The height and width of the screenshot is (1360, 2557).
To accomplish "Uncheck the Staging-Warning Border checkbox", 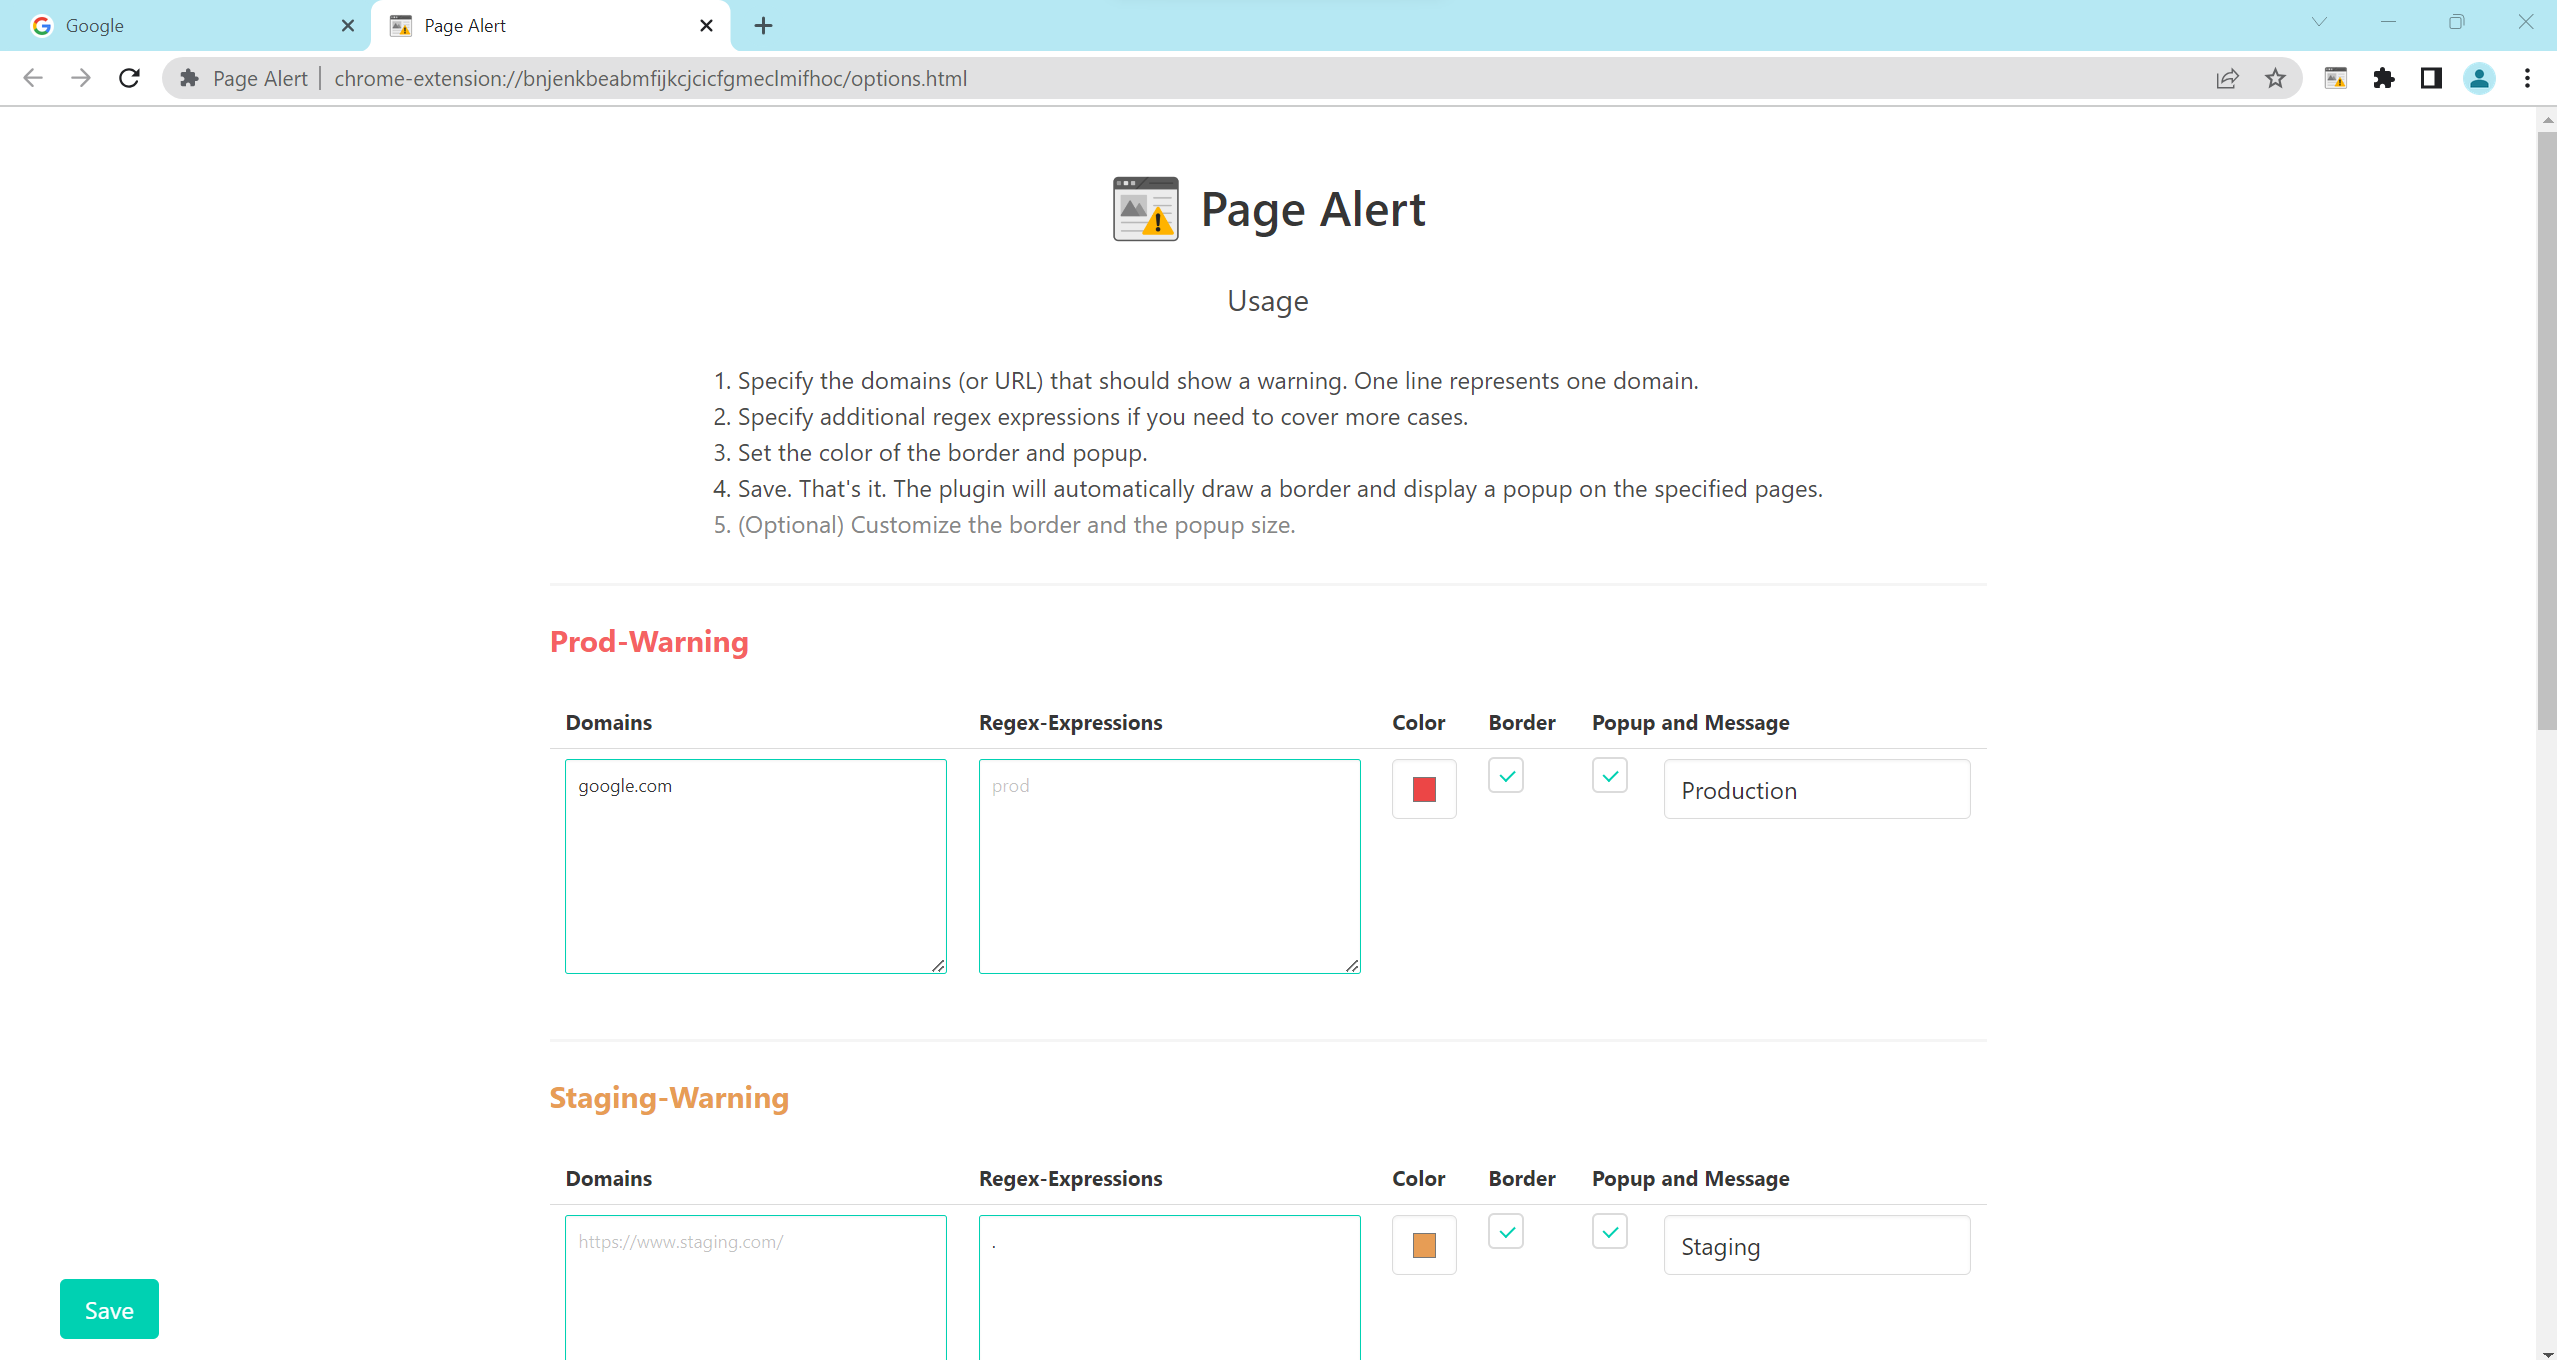I will point(1506,1231).
